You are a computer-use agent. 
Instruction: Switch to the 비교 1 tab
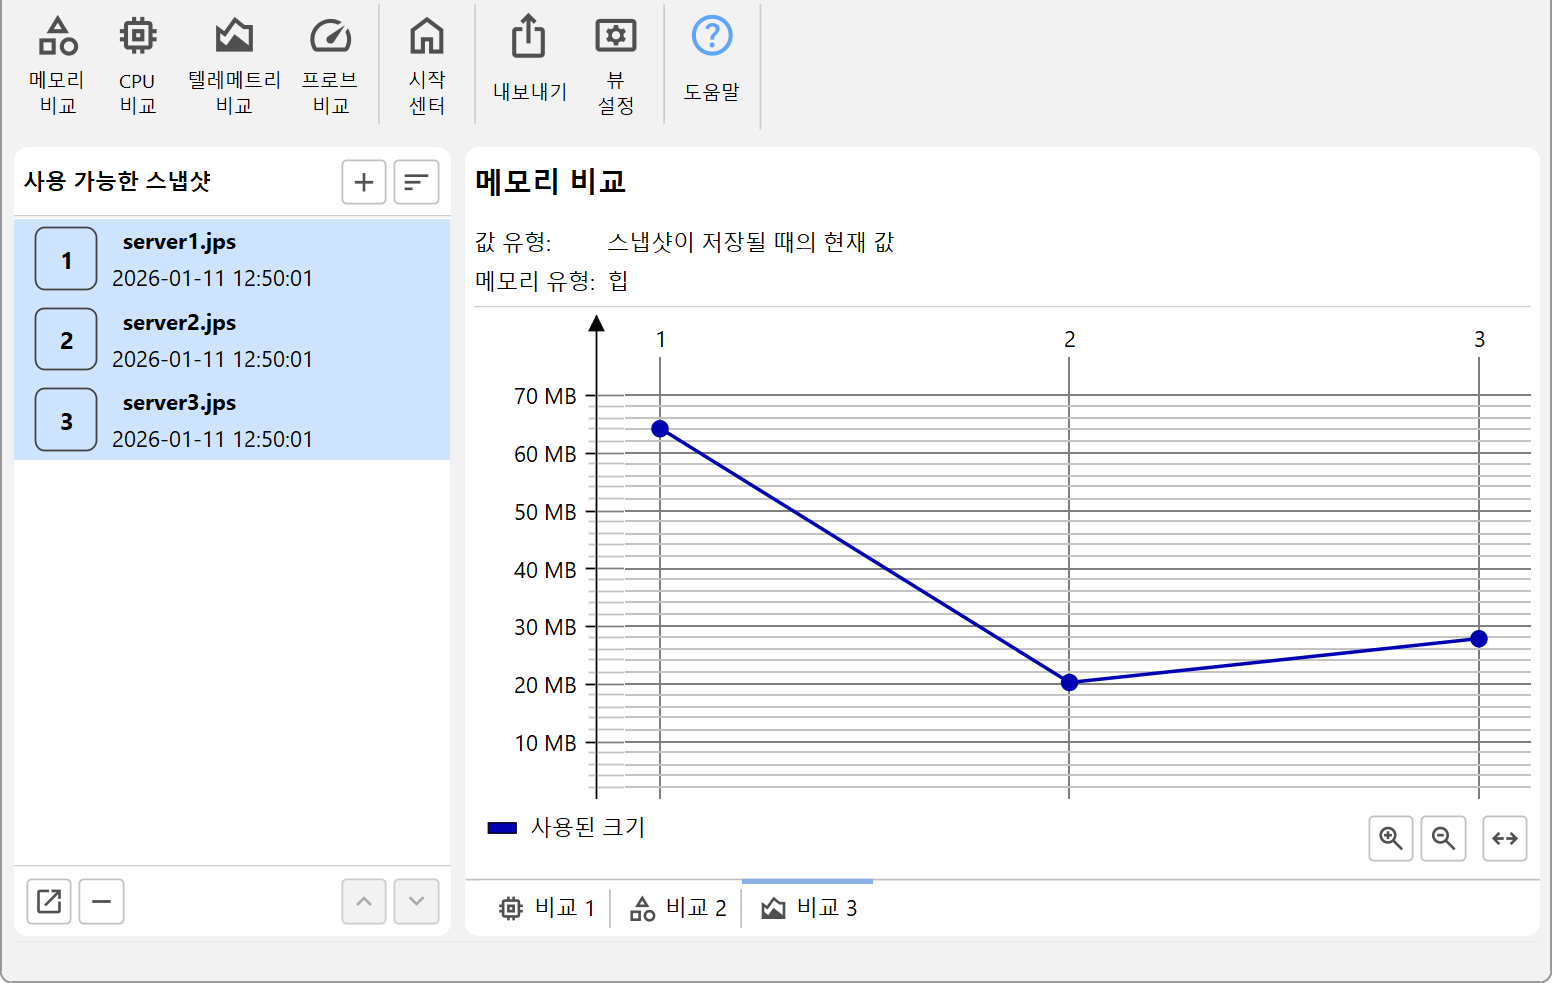(547, 908)
